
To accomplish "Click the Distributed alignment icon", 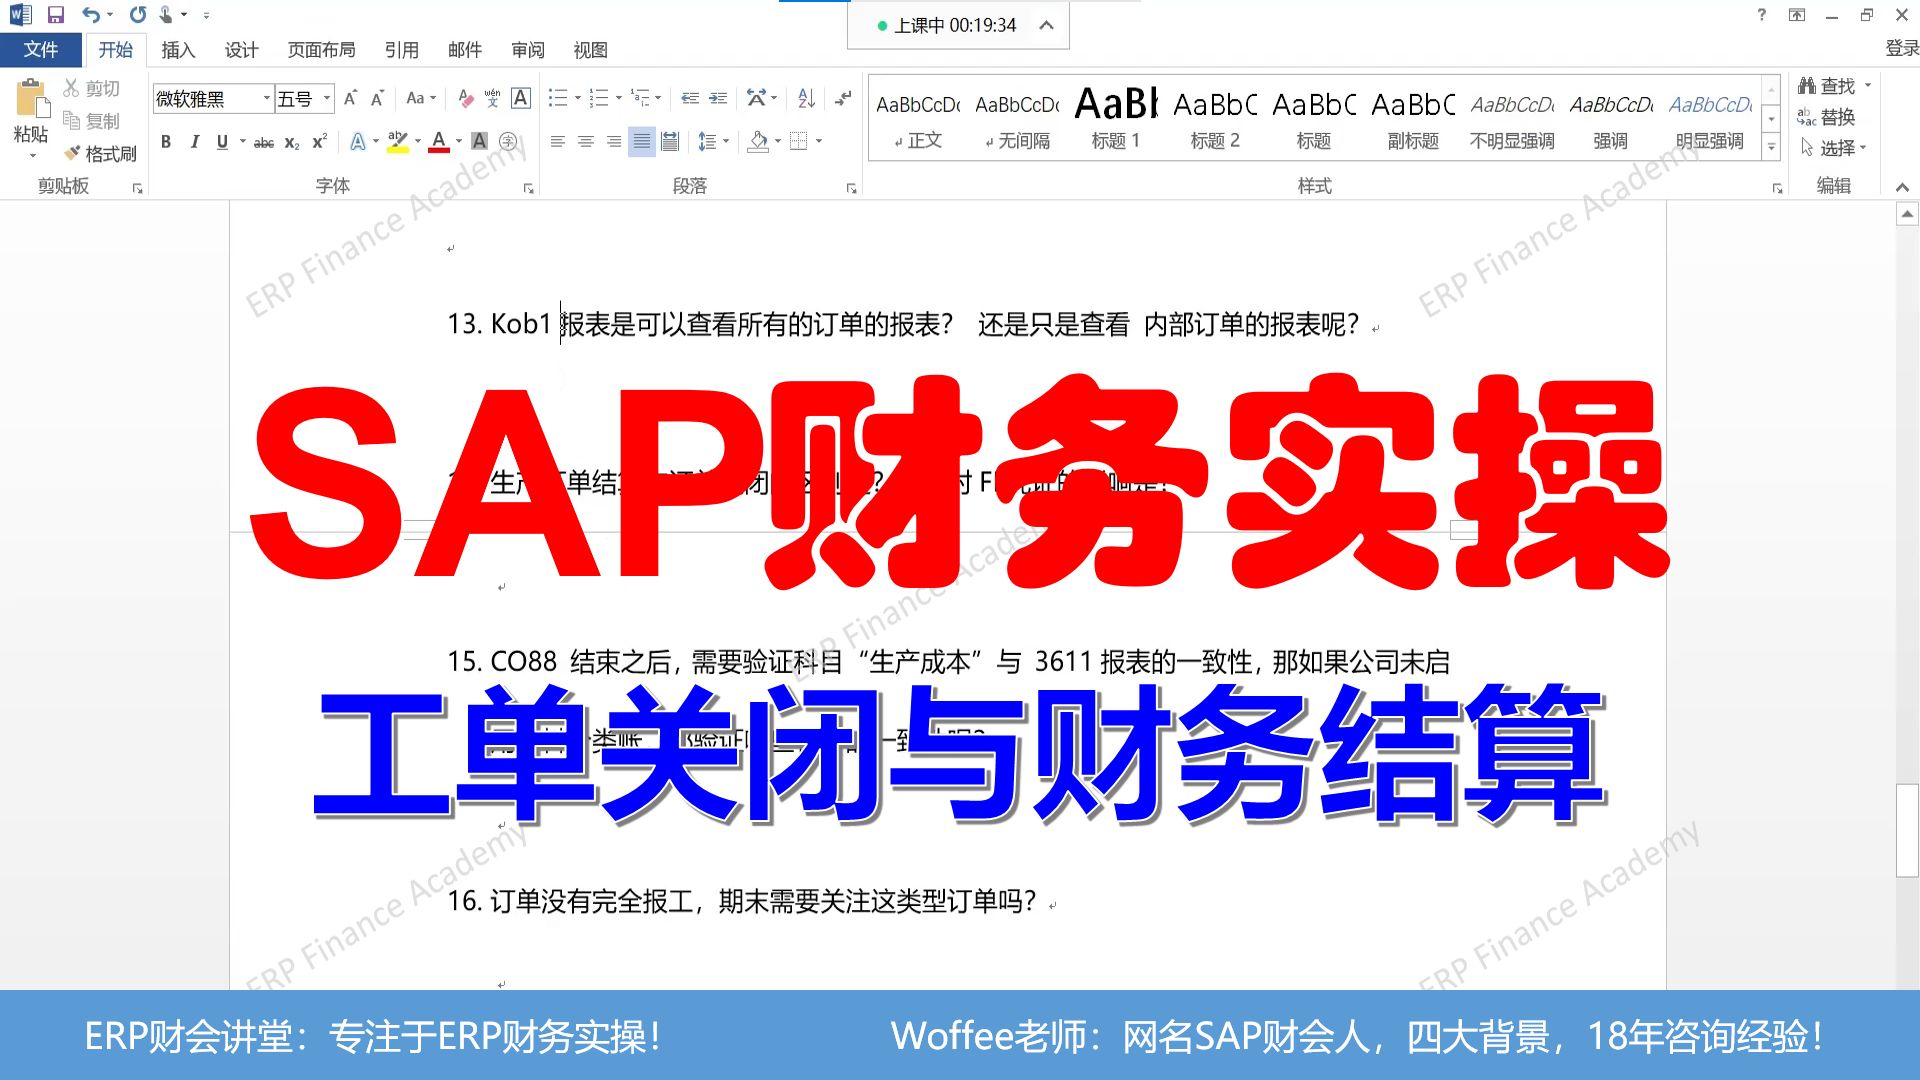I will (x=670, y=142).
